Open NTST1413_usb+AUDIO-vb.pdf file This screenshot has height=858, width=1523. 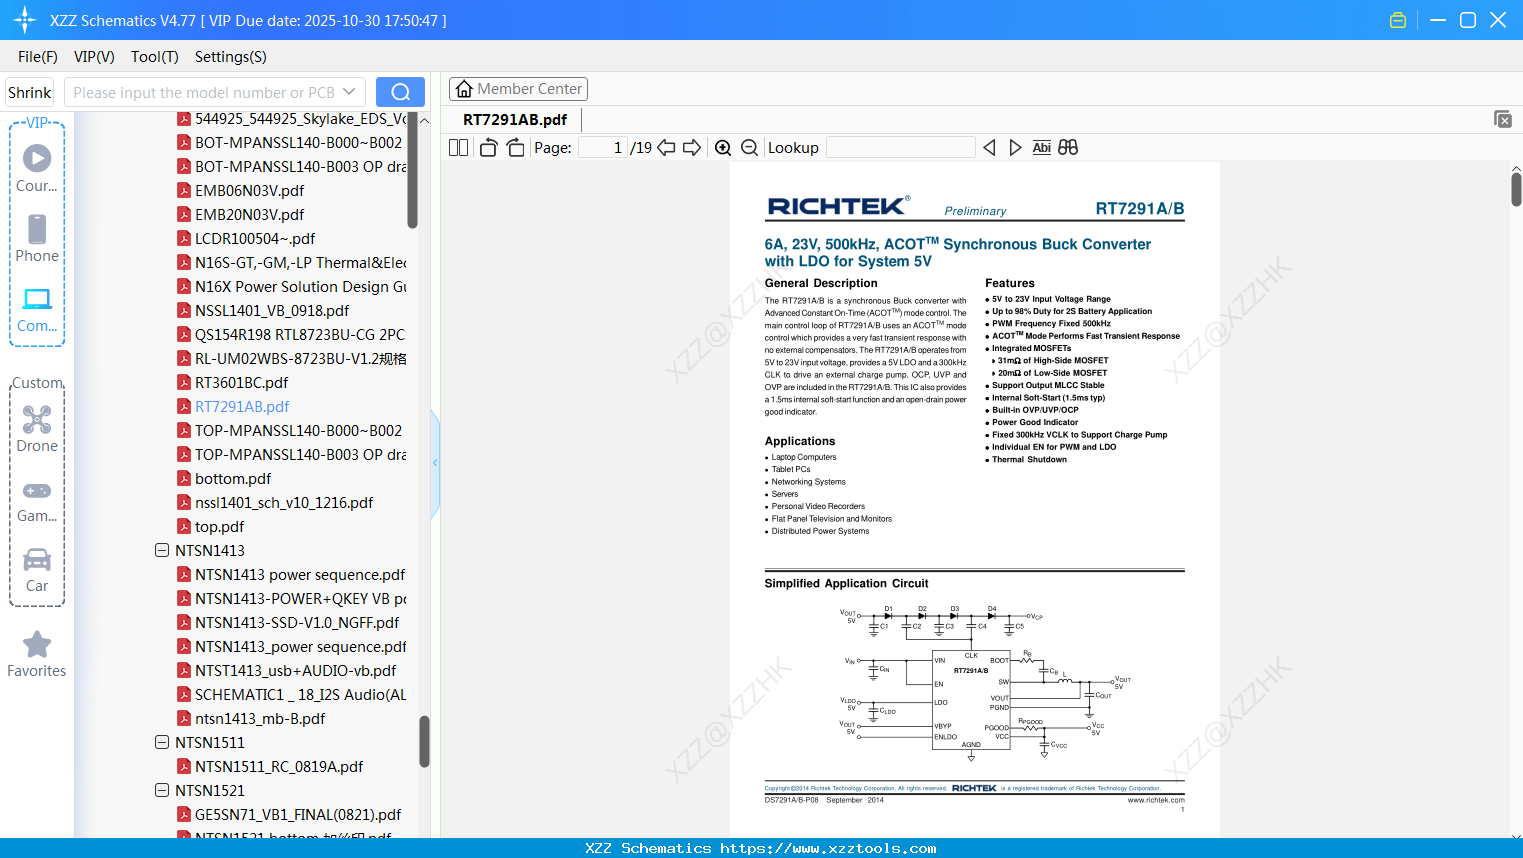pos(295,670)
